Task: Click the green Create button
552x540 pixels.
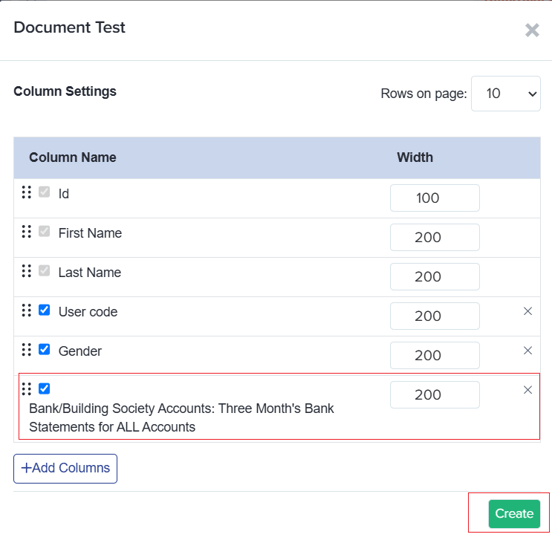Action: pyautogui.click(x=514, y=514)
